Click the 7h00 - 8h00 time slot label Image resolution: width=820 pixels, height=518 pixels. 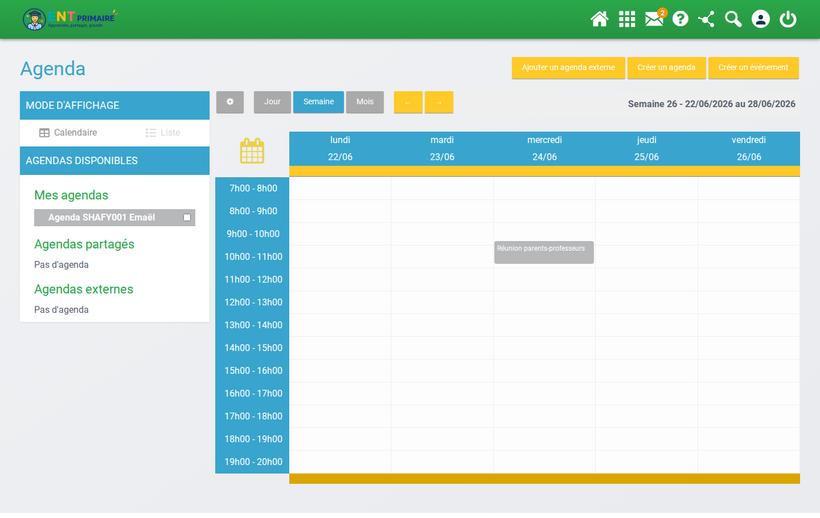pyautogui.click(x=253, y=189)
